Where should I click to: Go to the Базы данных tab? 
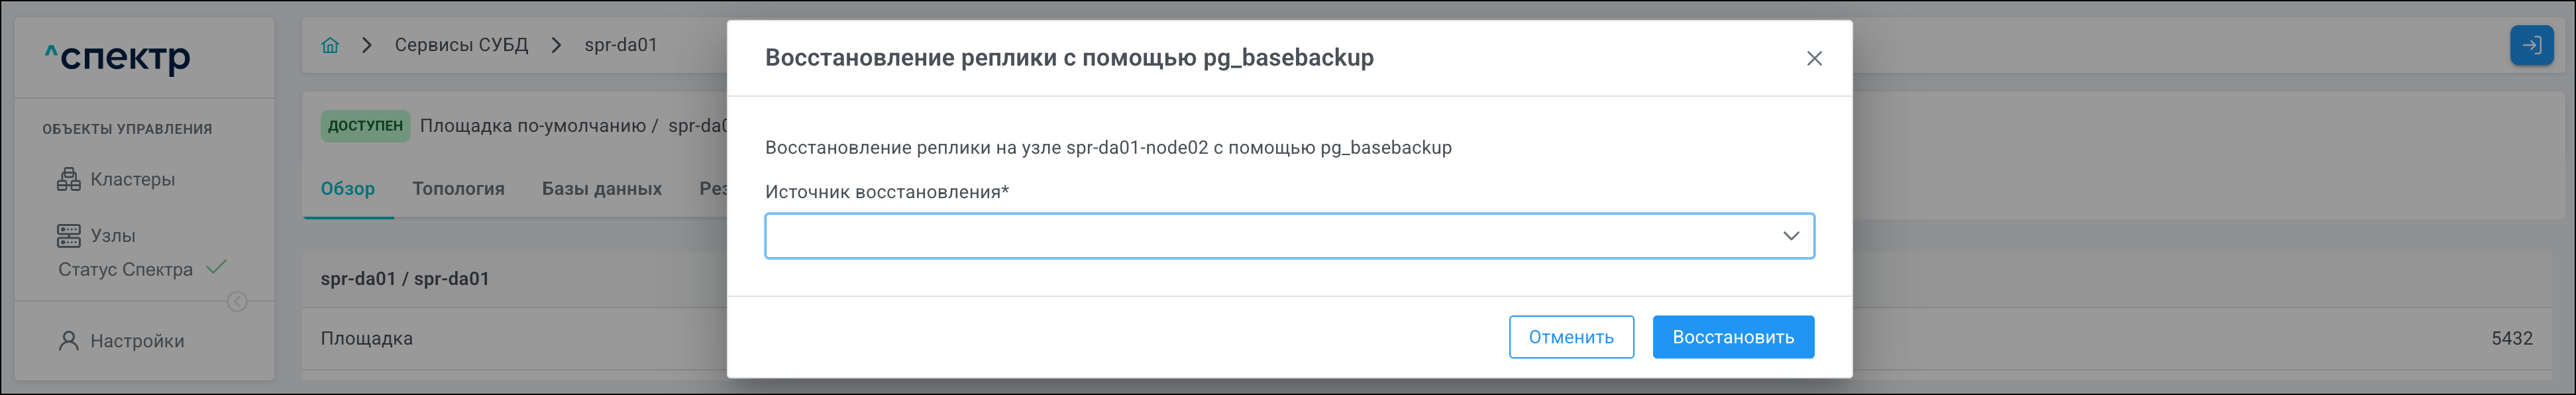tap(601, 189)
